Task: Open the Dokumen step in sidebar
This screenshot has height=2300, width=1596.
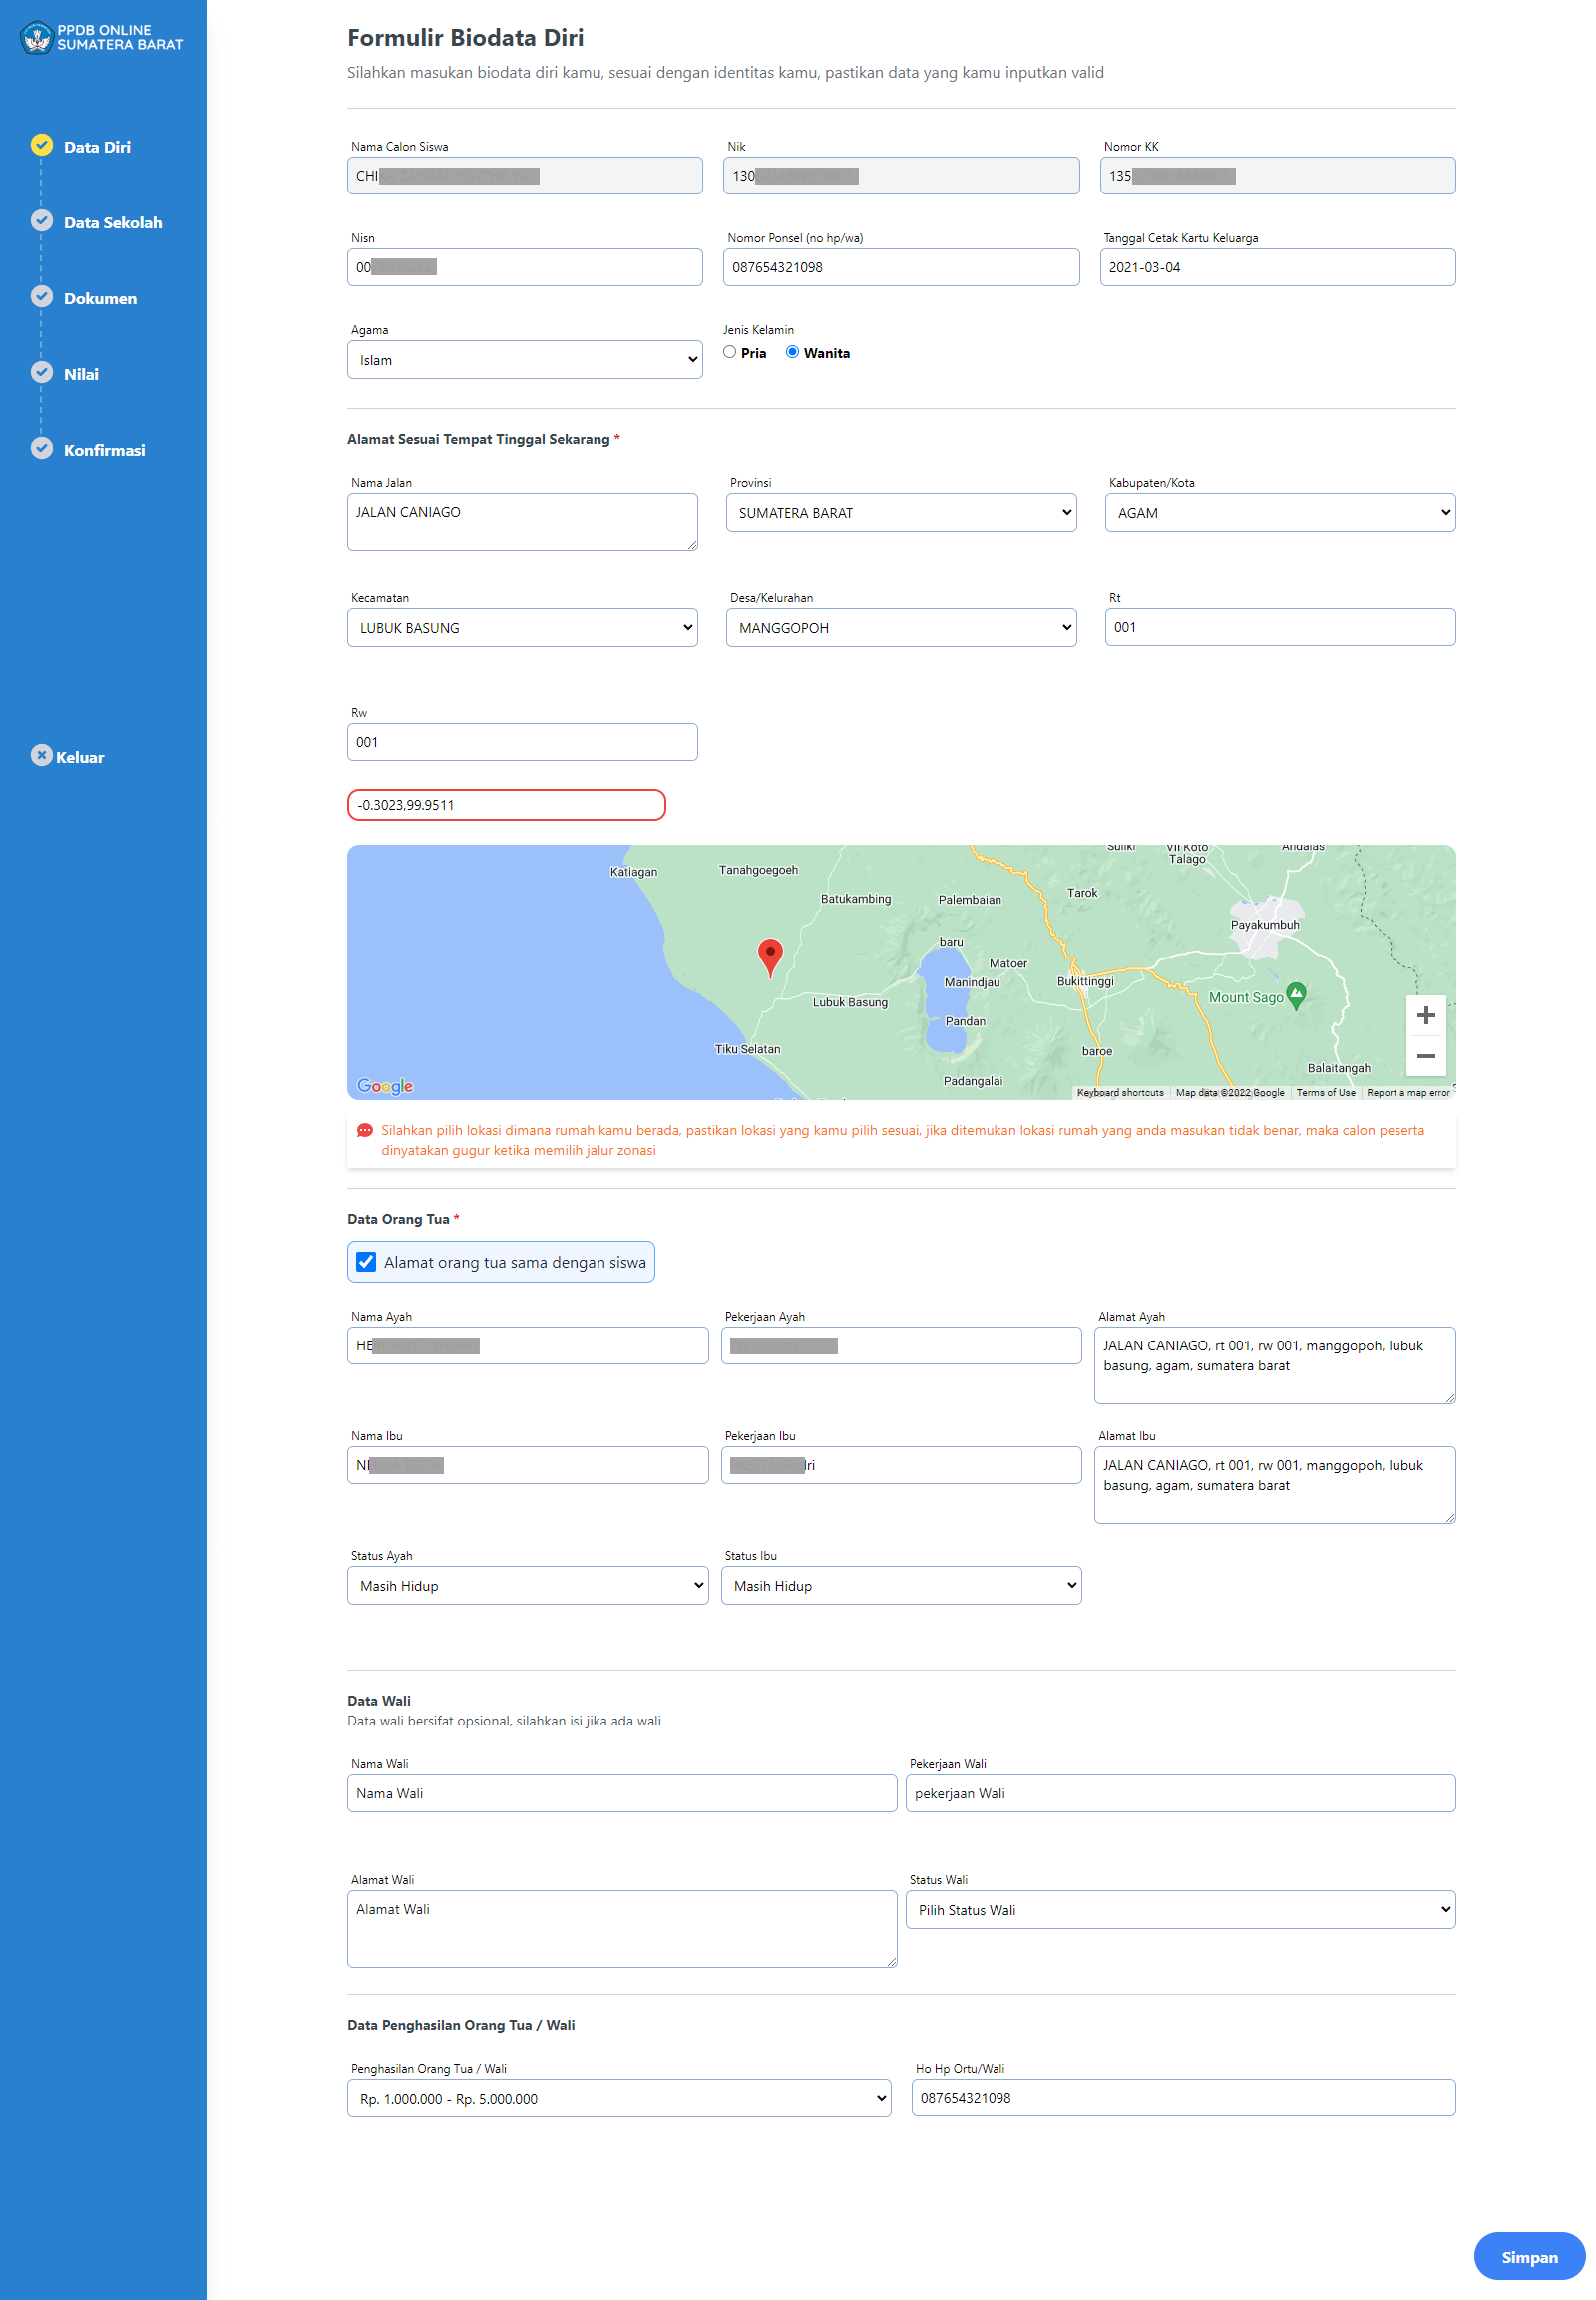Action: pos(100,299)
